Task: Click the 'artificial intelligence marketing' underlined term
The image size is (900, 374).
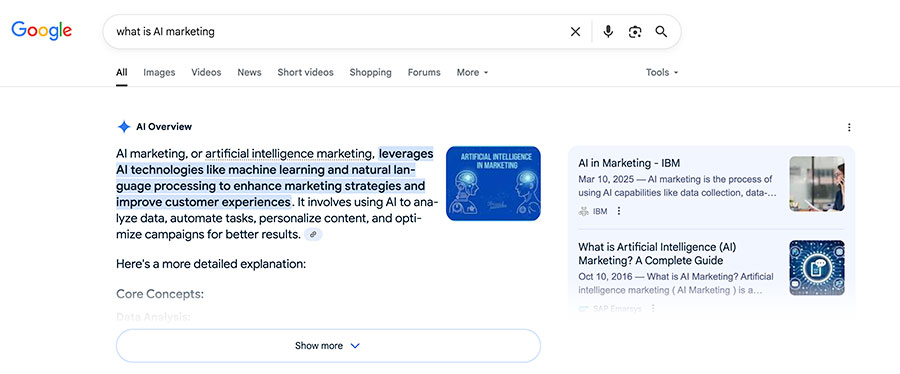Action: pos(289,154)
